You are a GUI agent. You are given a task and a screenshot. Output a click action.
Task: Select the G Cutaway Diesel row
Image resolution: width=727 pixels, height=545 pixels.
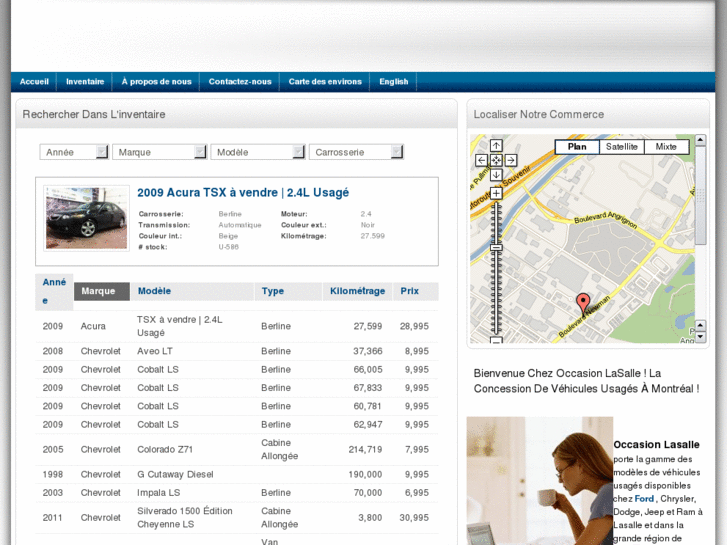pyautogui.click(x=236, y=474)
